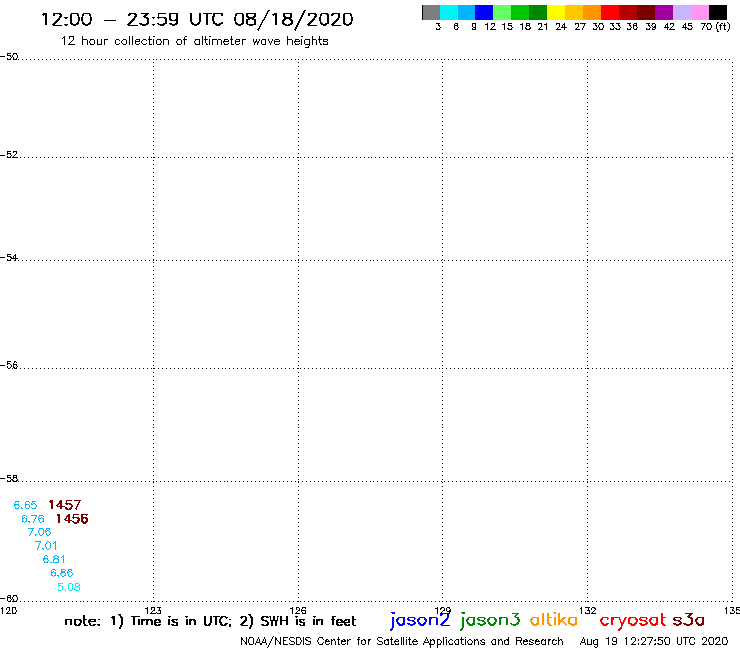Click the black legend swatch

click(x=718, y=12)
